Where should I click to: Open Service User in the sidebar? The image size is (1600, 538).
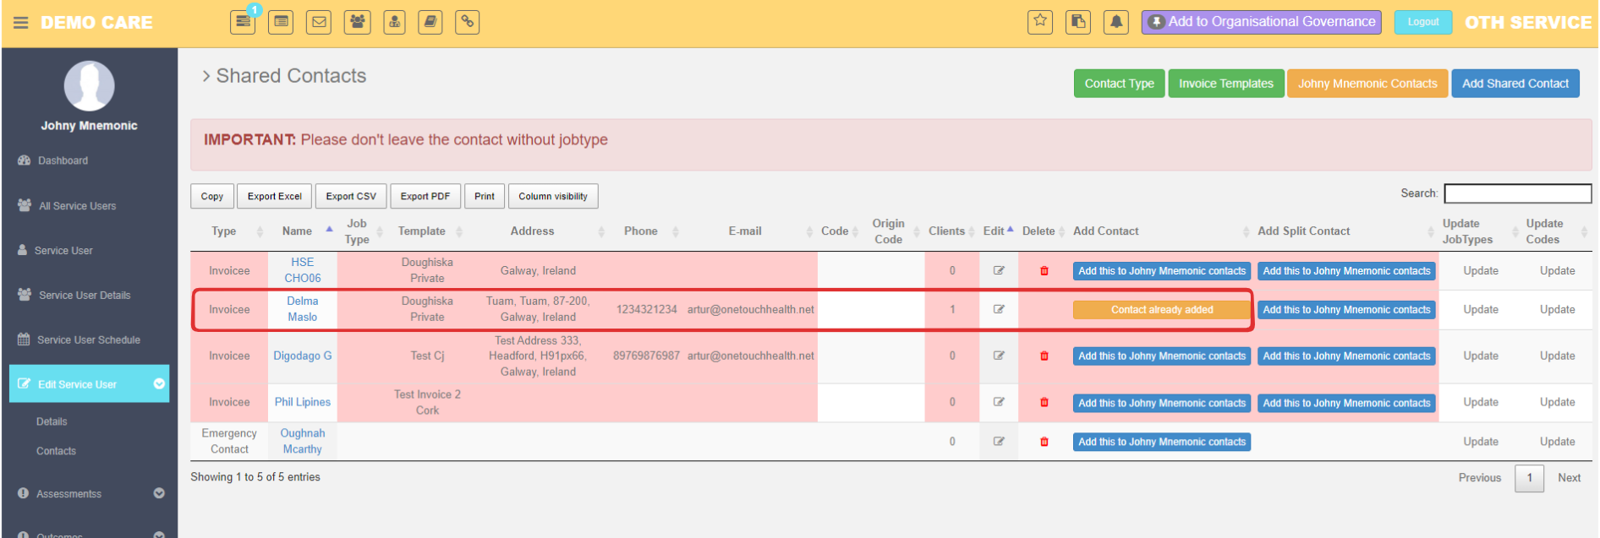63,251
